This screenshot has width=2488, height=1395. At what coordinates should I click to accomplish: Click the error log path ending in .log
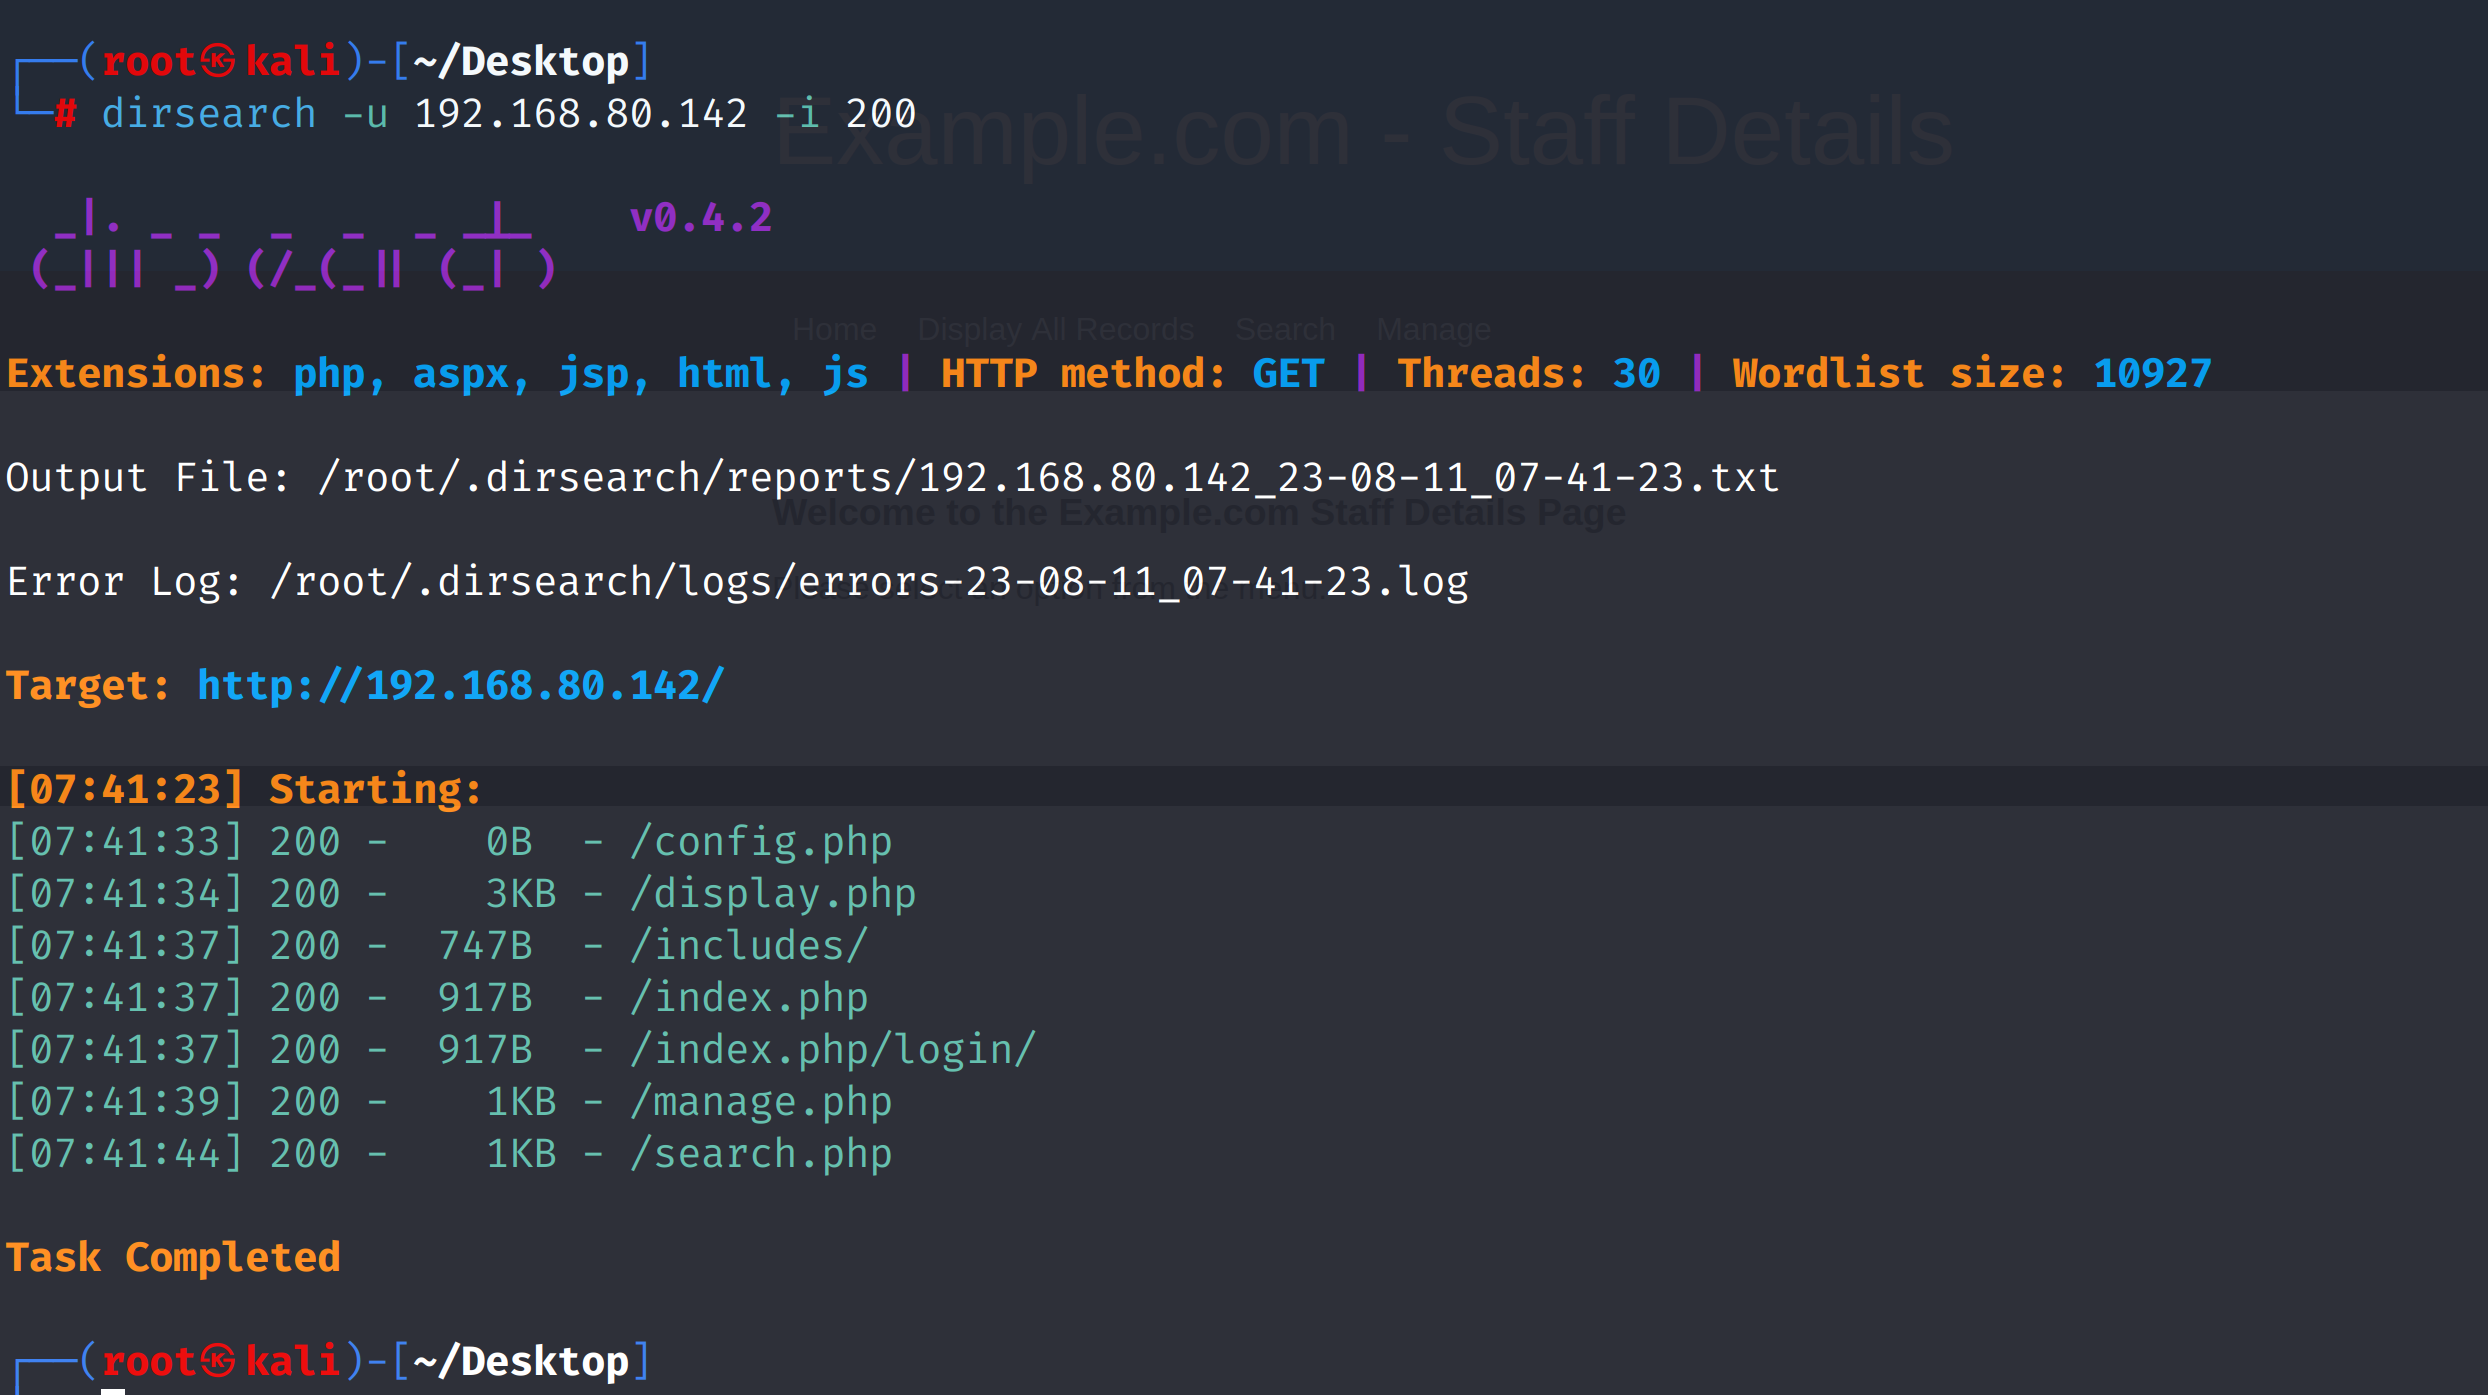point(869,582)
